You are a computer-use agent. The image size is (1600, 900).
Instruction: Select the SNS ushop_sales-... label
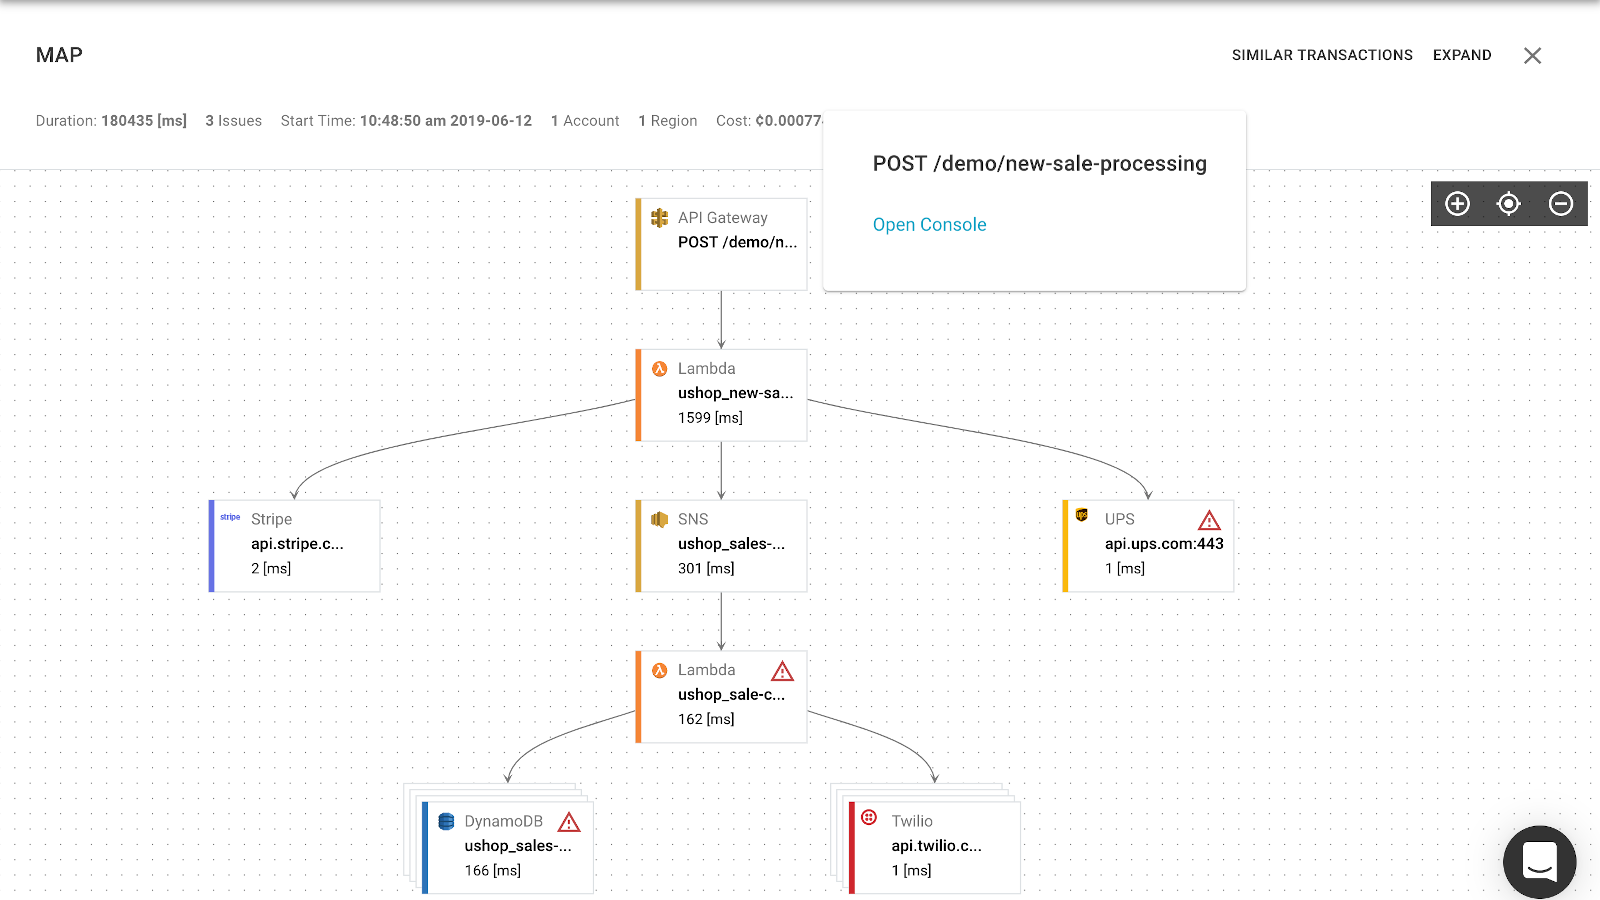(731, 544)
